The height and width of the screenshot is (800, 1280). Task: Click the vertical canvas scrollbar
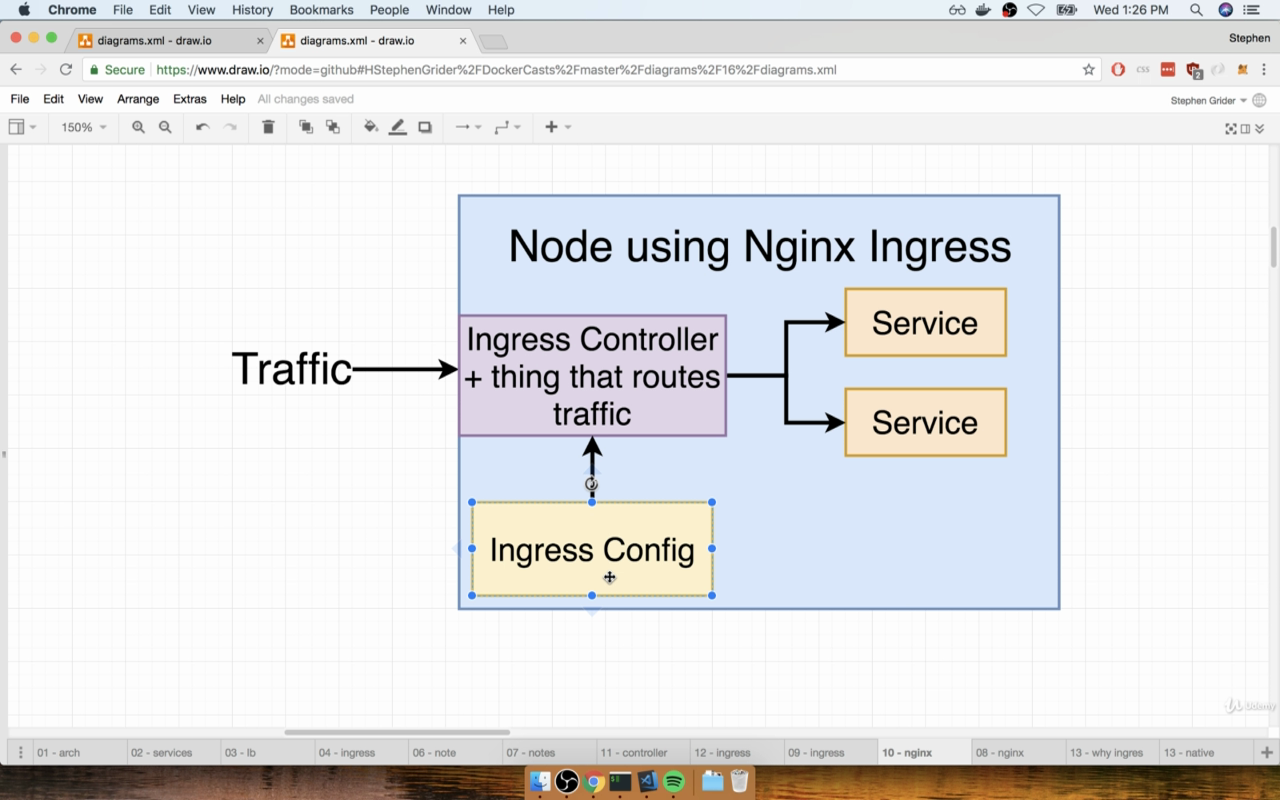[1273, 248]
